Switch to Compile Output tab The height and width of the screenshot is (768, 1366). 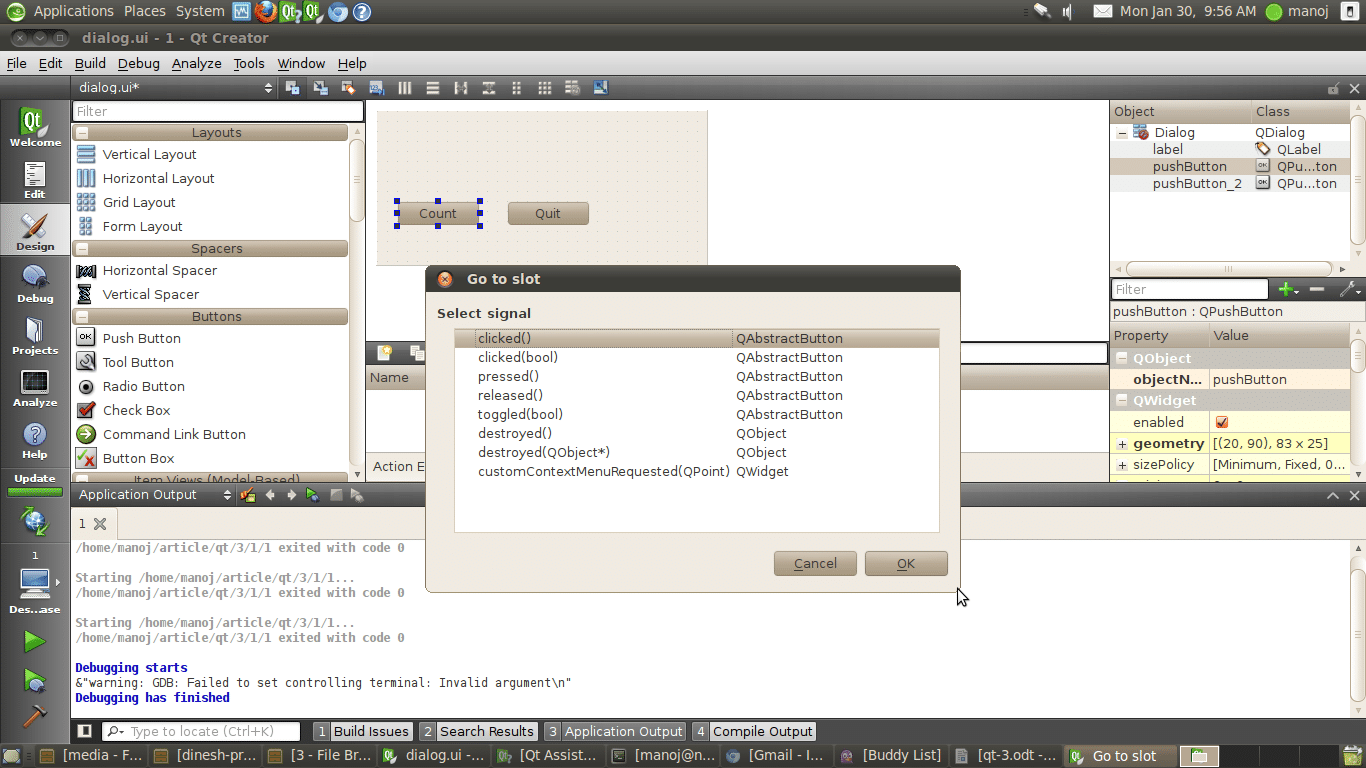point(753,731)
